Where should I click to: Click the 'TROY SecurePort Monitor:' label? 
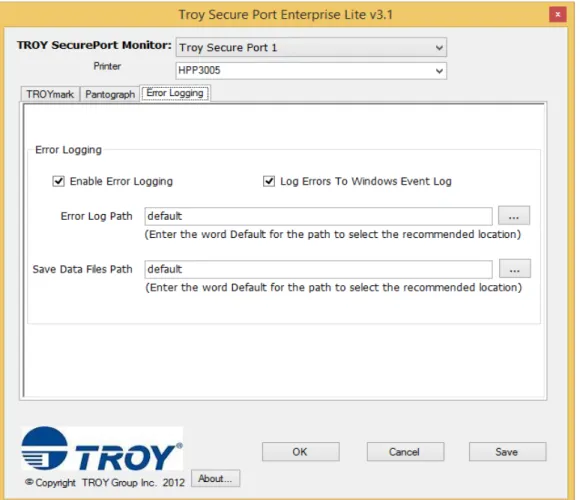(x=94, y=45)
